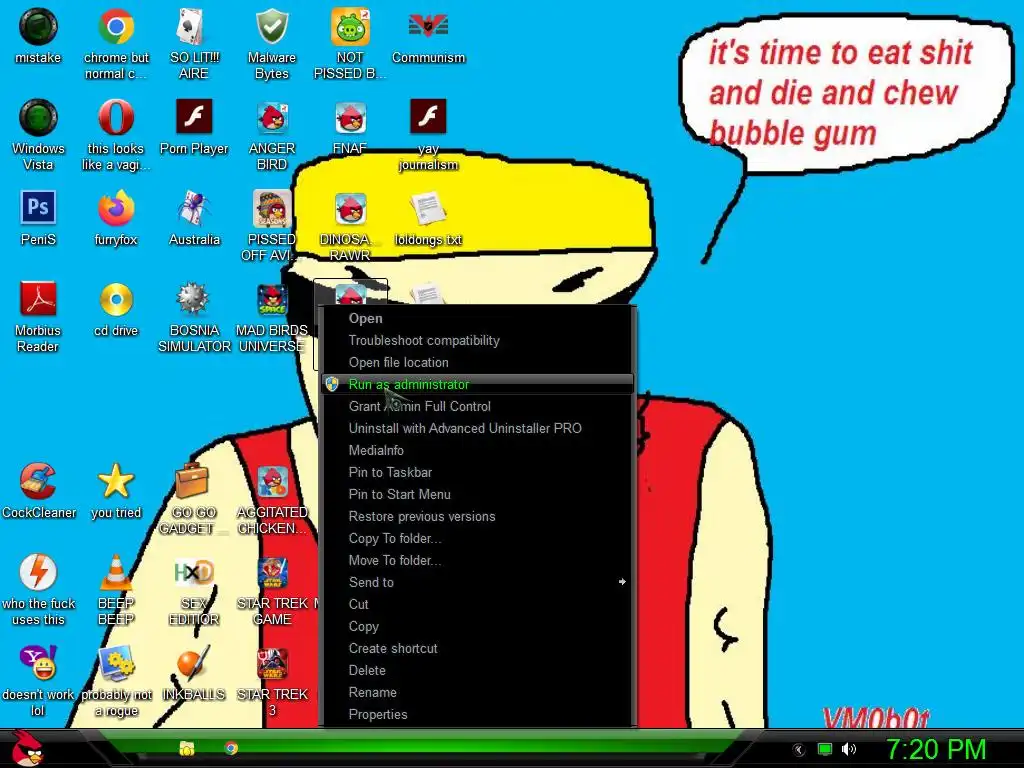Viewport: 1024px width, 768px height.
Task: Select the 'probably not a rogue' icon
Action: coord(116,664)
